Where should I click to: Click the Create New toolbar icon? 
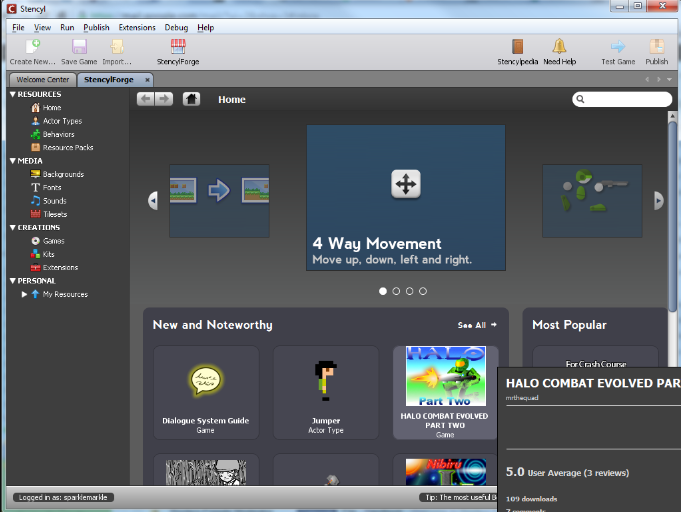point(33,46)
